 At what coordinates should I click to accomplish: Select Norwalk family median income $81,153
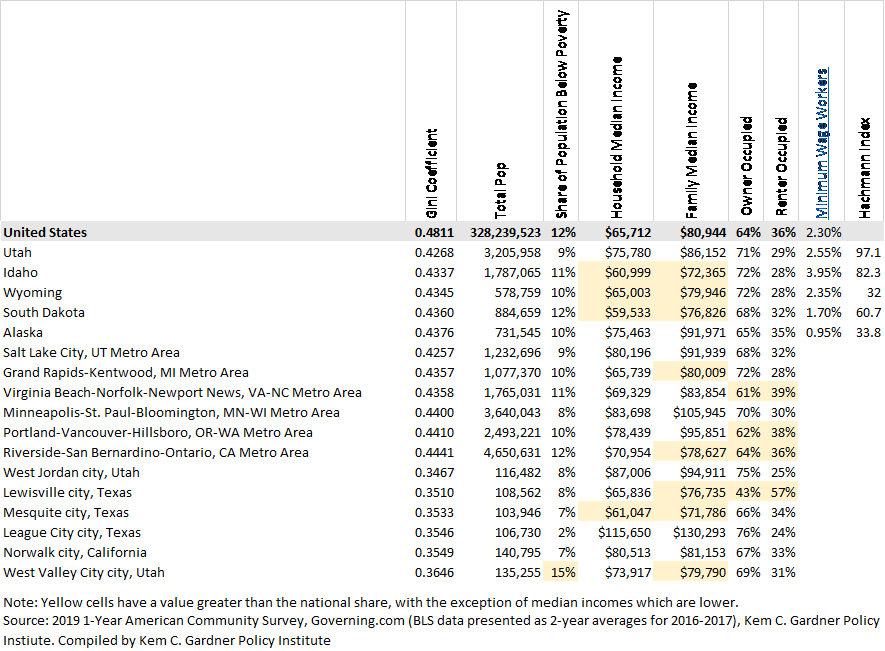(703, 553)
